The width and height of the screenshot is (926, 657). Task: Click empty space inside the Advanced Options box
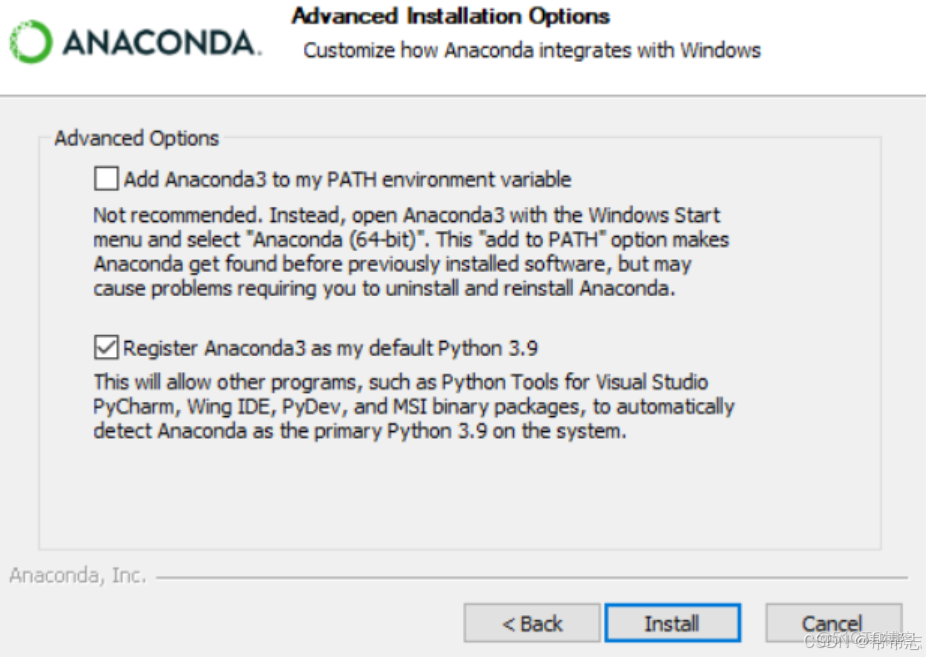coord(460,495)
